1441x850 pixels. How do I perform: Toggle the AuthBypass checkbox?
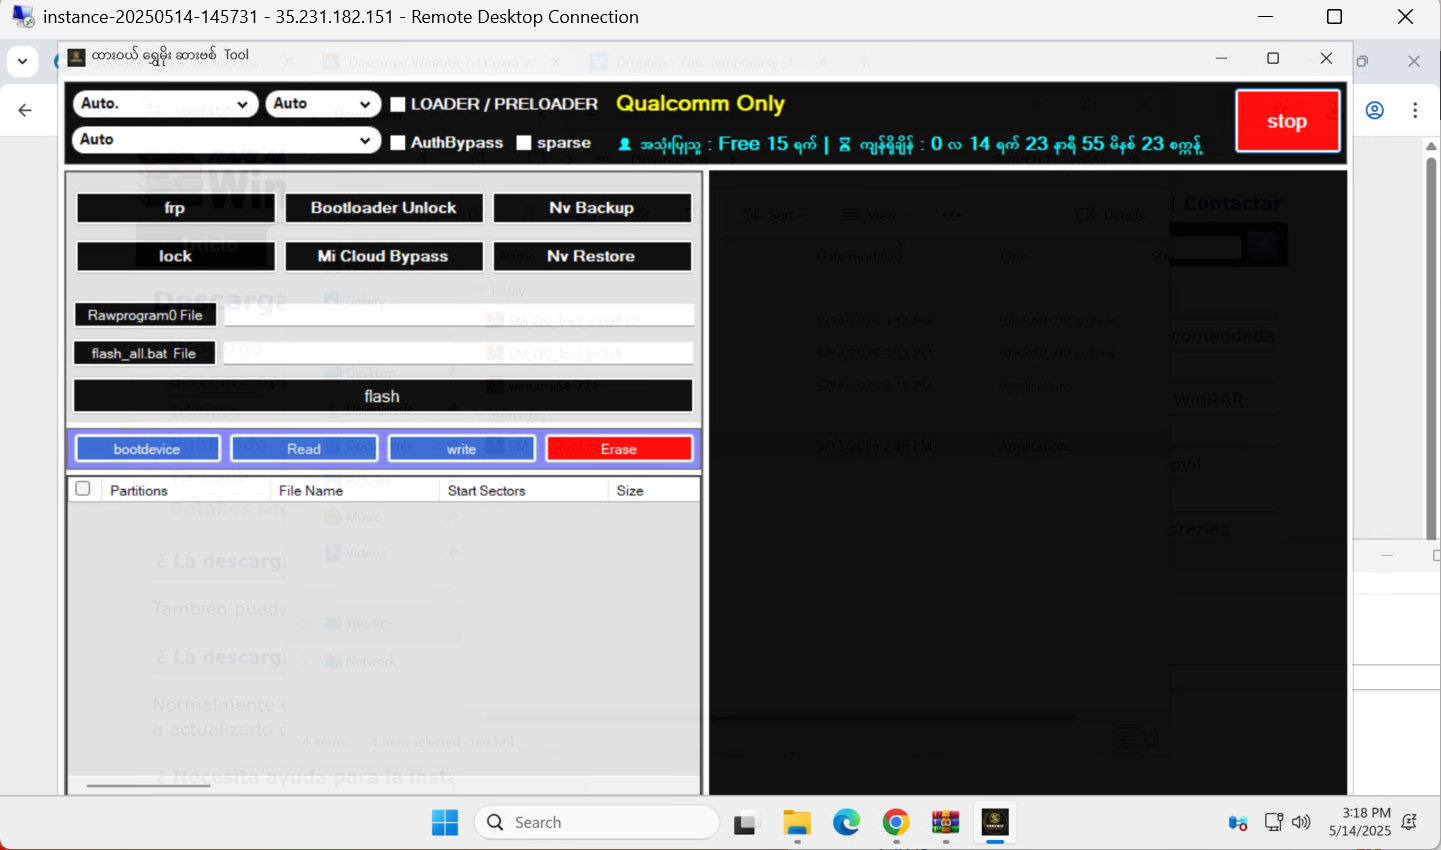click(398, 143)
